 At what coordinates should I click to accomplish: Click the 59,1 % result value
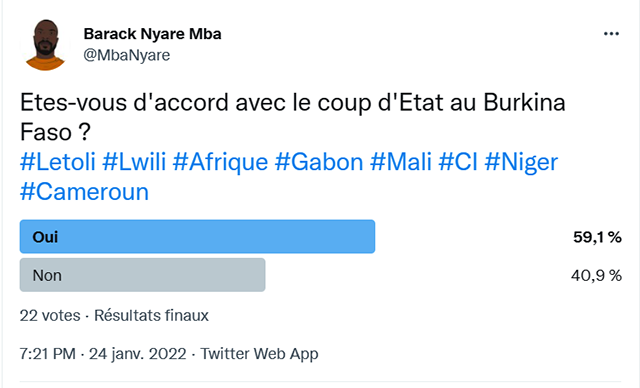coord(597,237)
